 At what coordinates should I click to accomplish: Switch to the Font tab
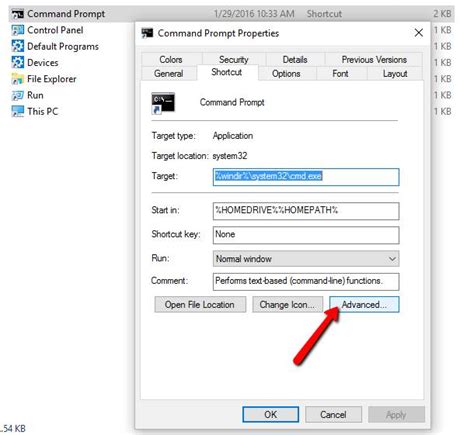[340, 73]
